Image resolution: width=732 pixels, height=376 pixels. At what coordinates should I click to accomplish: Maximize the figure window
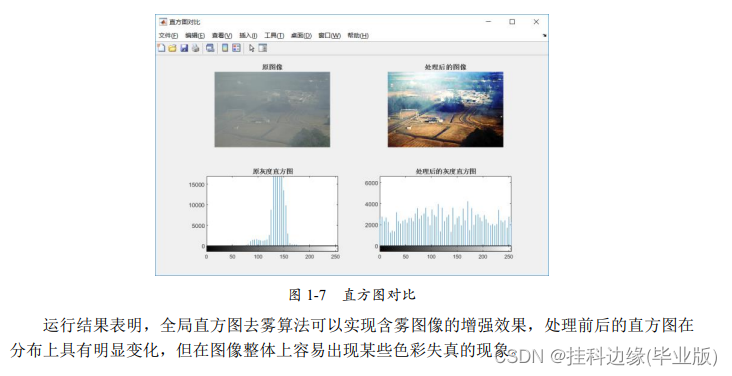(x=512, y=21)
